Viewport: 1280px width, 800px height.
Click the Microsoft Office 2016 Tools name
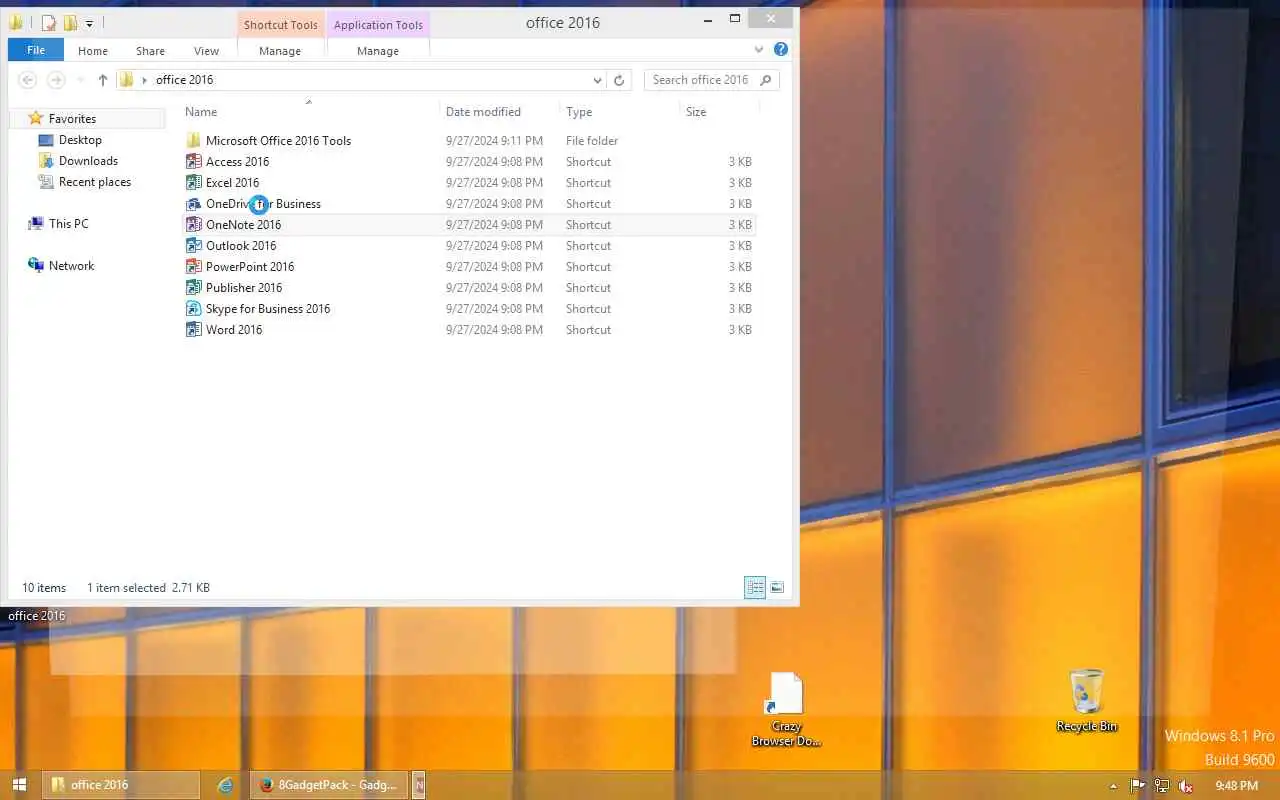coord(278,141)
